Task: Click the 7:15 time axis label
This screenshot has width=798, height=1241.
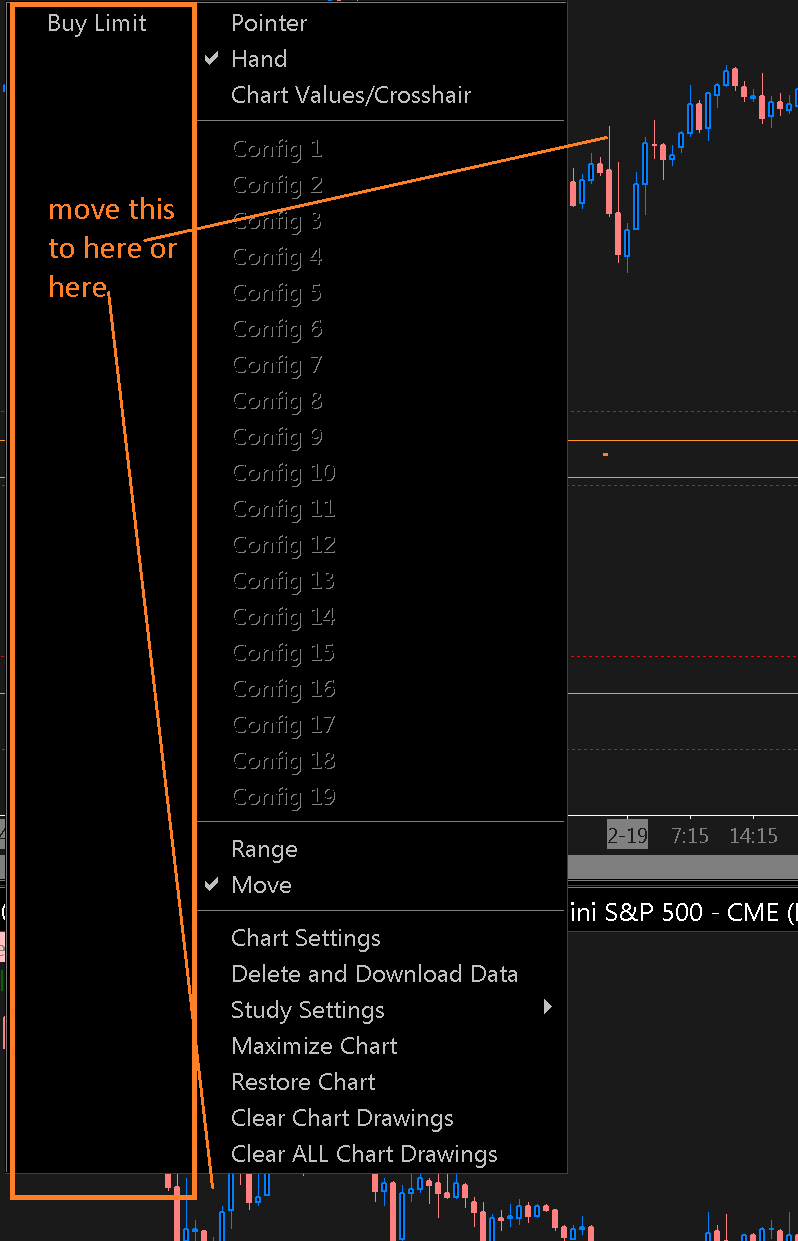Action: [690, 835]
